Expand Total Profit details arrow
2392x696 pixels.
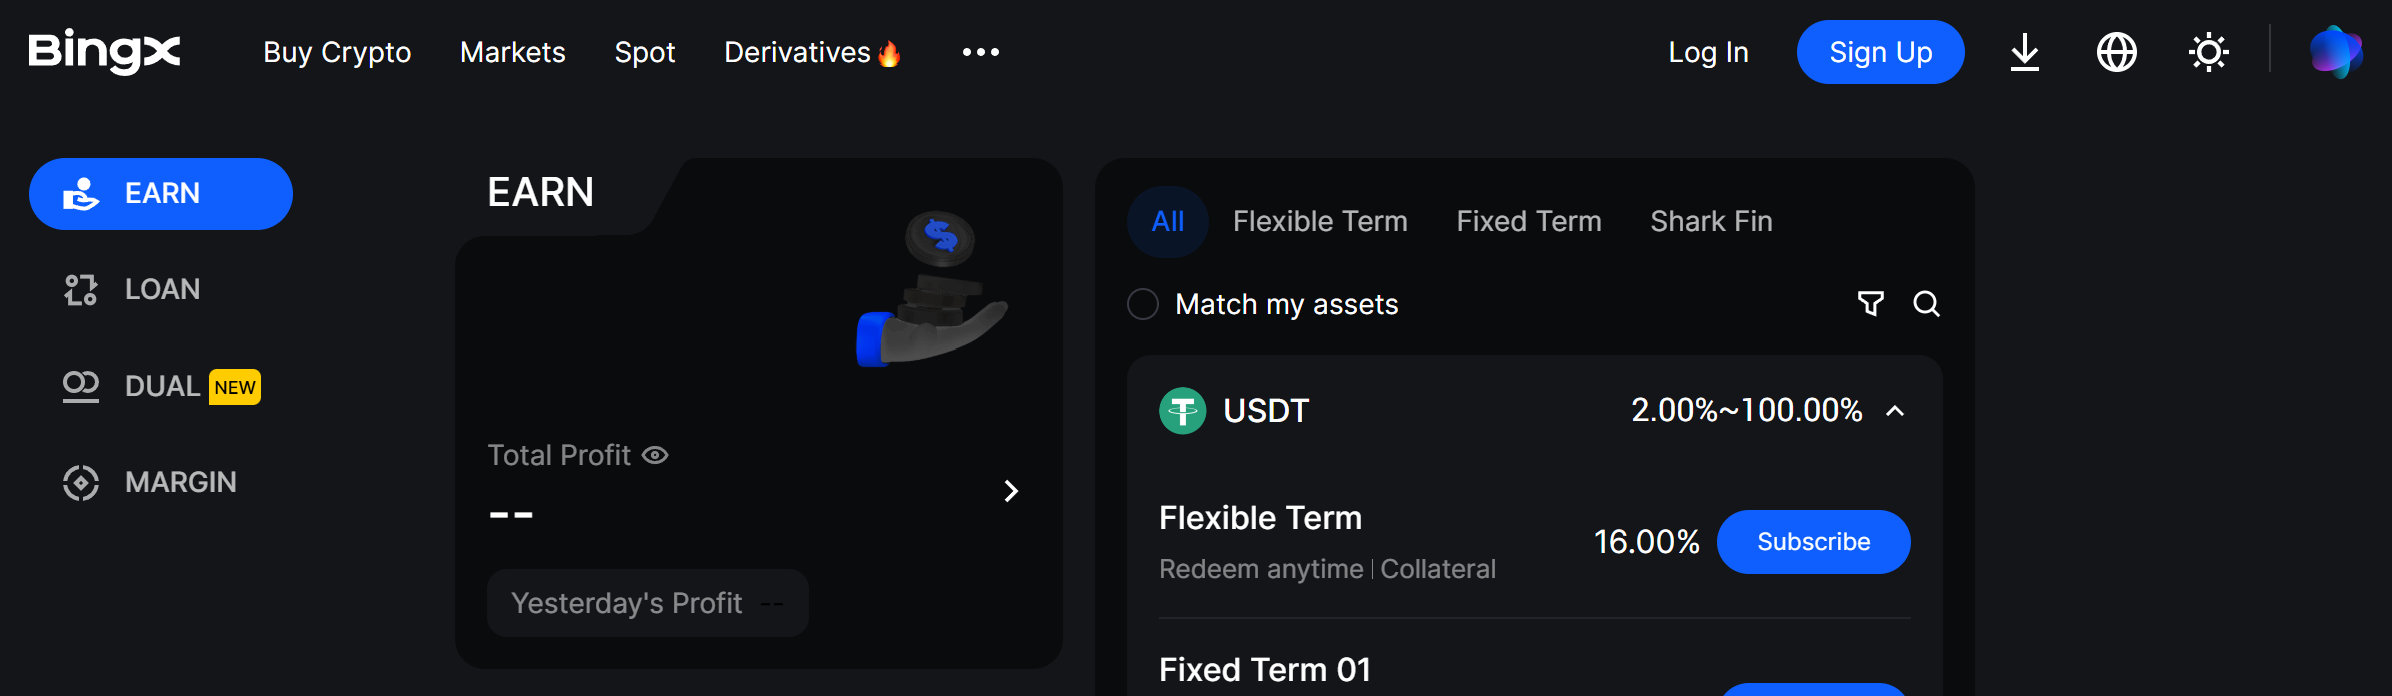point(1011,491)
